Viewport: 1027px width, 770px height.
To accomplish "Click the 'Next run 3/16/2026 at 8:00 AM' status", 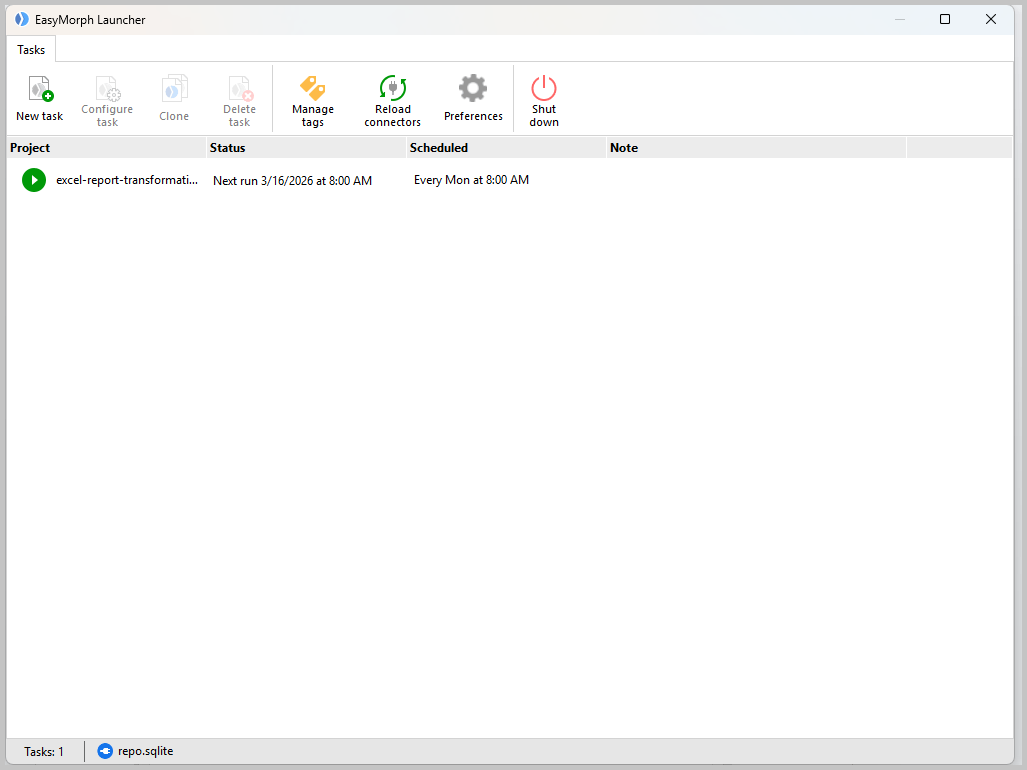I will tap(292, 181).
